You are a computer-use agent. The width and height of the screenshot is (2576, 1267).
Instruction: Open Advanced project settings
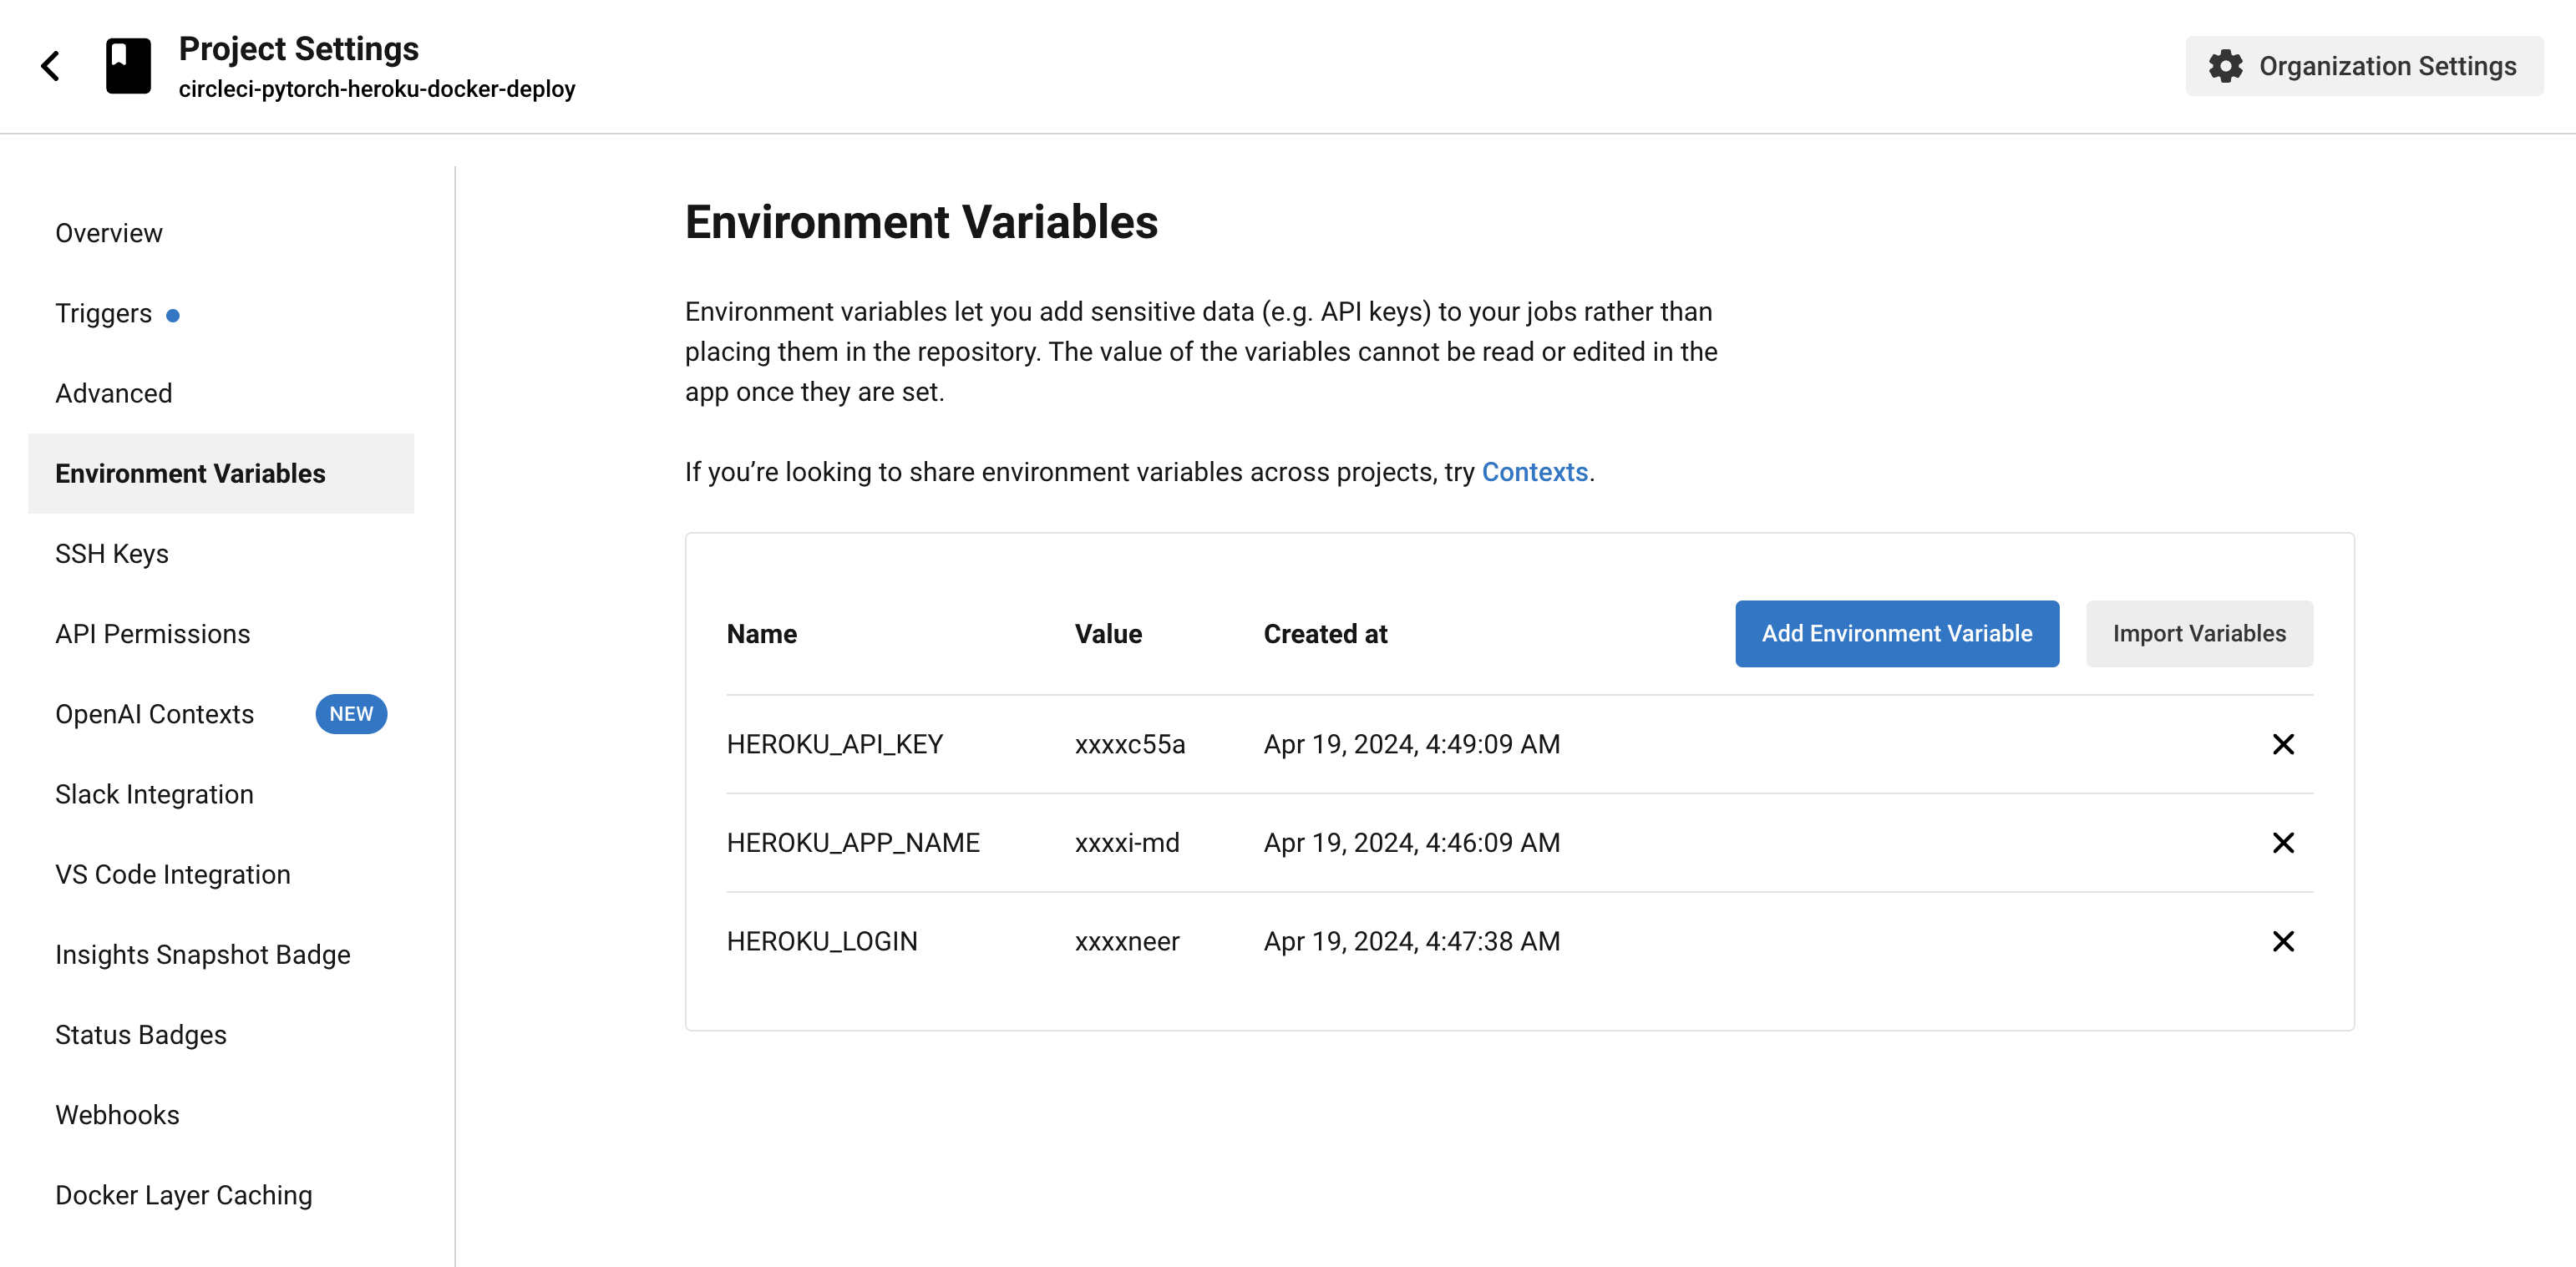113,393
